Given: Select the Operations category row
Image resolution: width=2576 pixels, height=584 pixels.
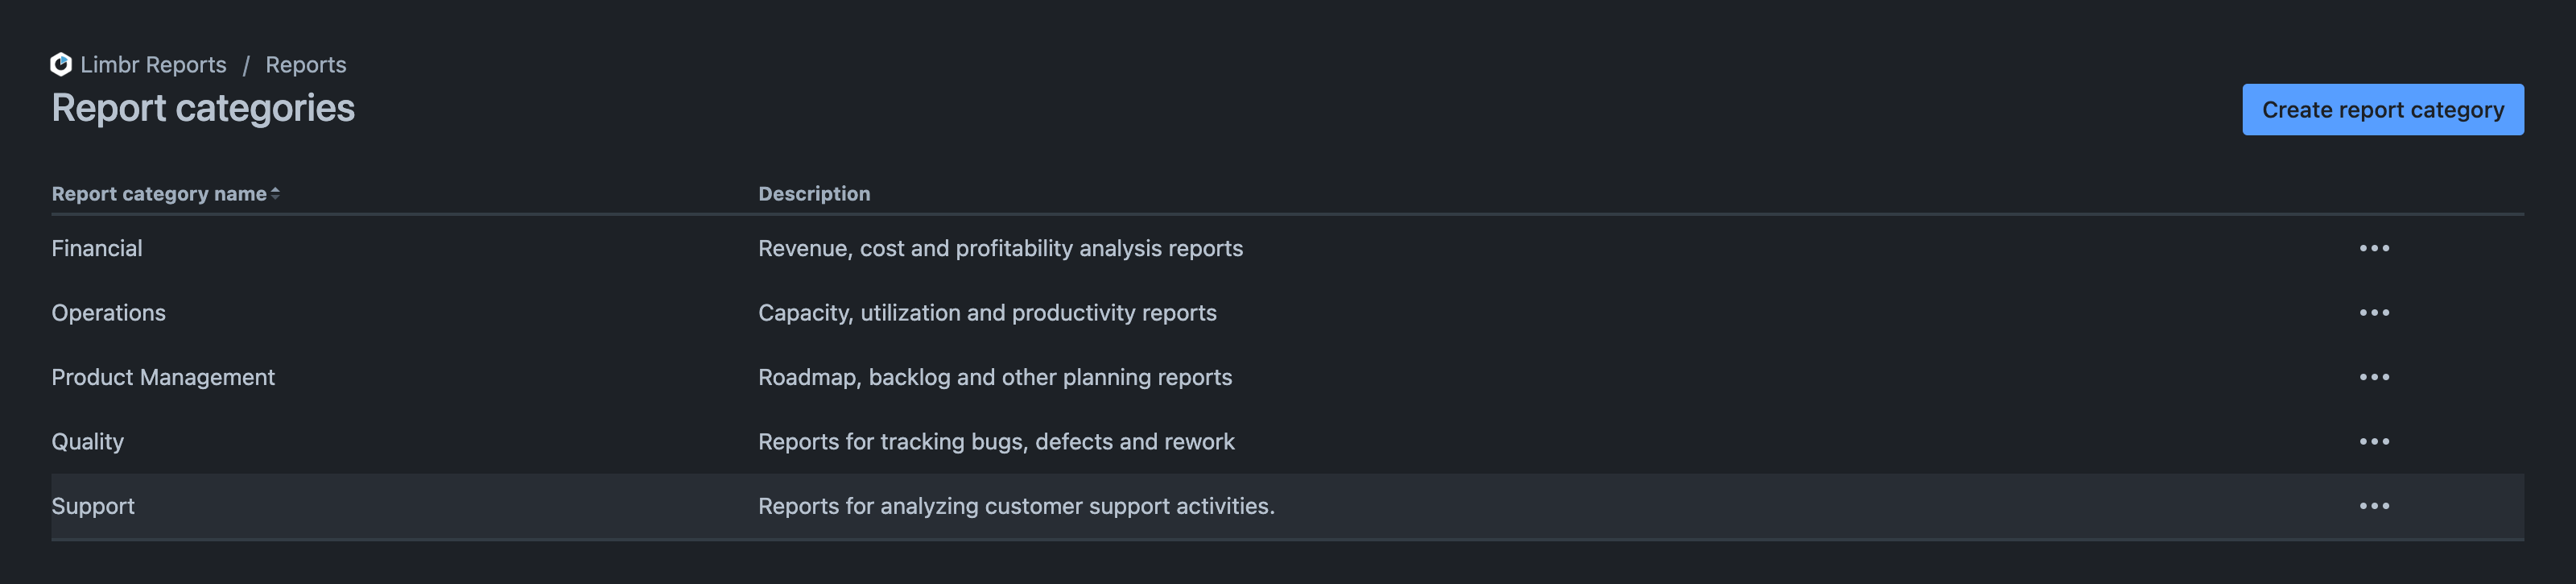Looking at the screenshot, I should click(x=109, y=312).
